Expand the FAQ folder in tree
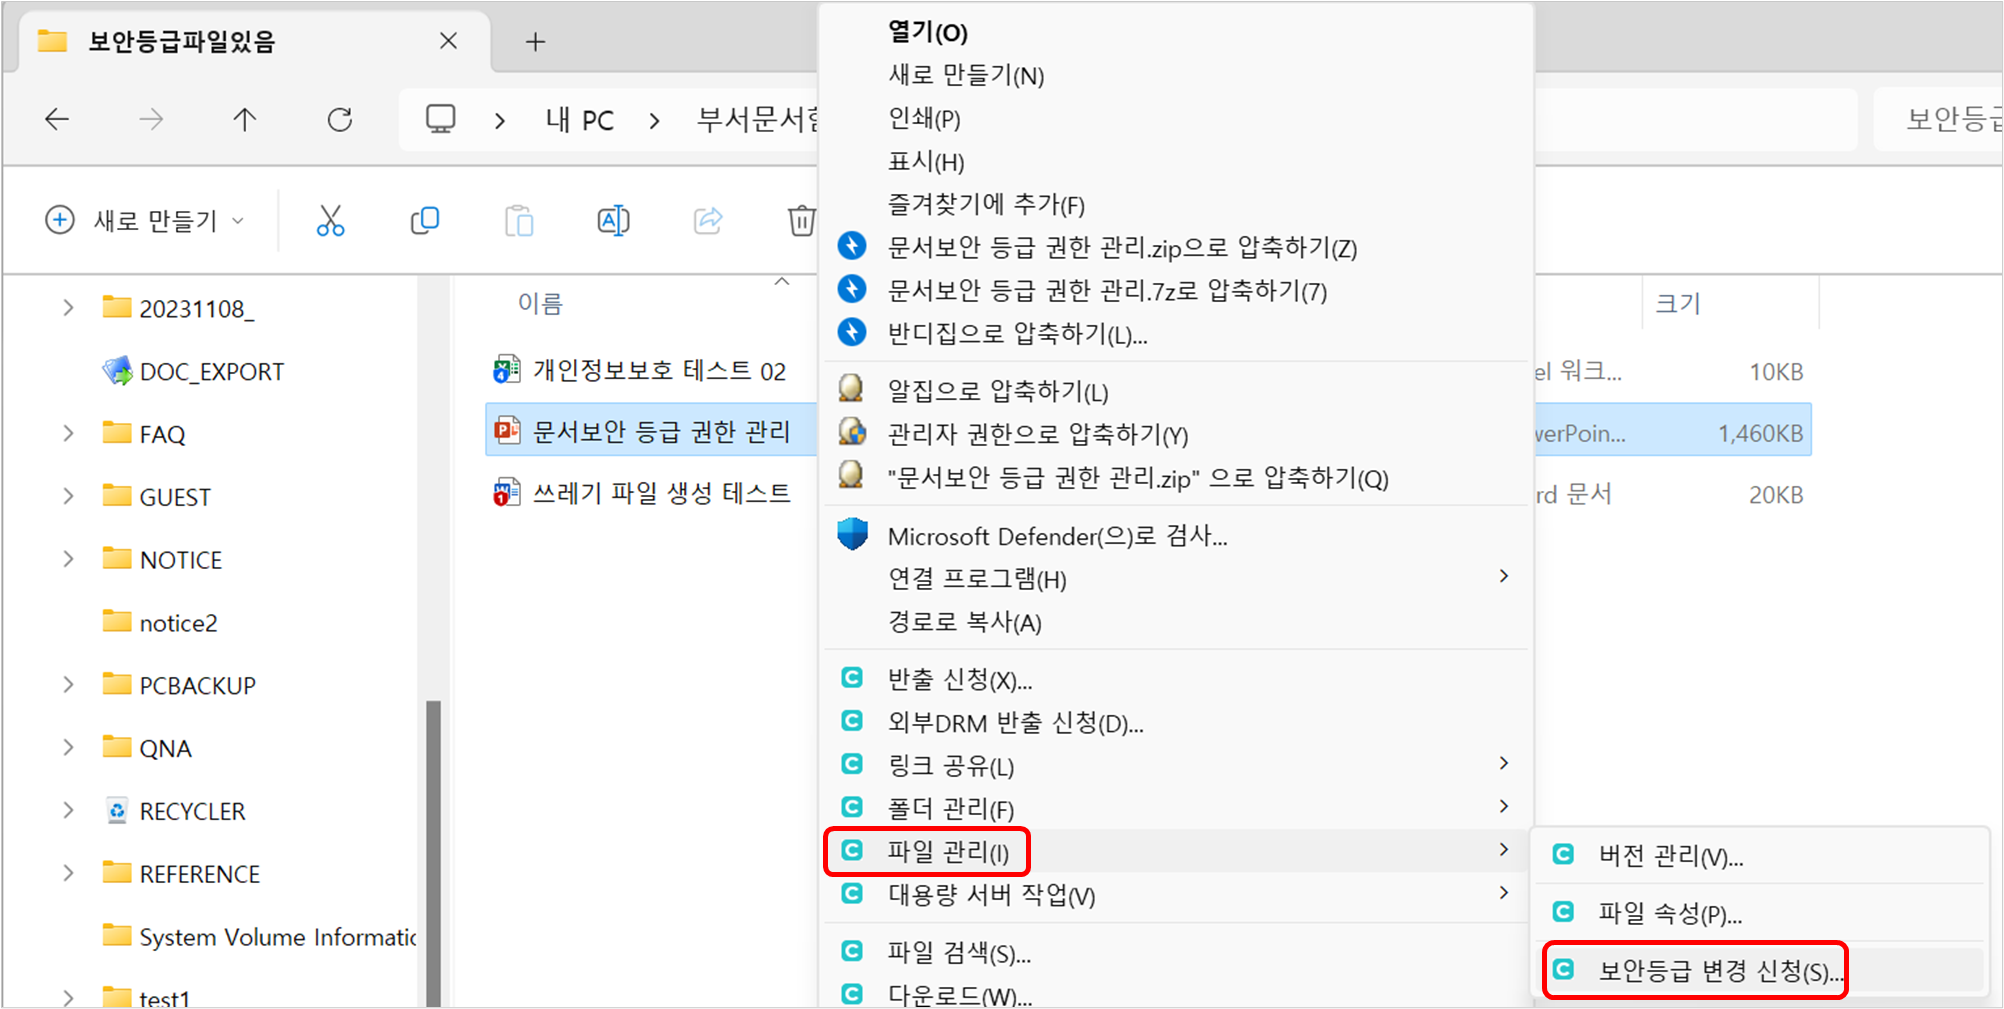 [68, 434]
